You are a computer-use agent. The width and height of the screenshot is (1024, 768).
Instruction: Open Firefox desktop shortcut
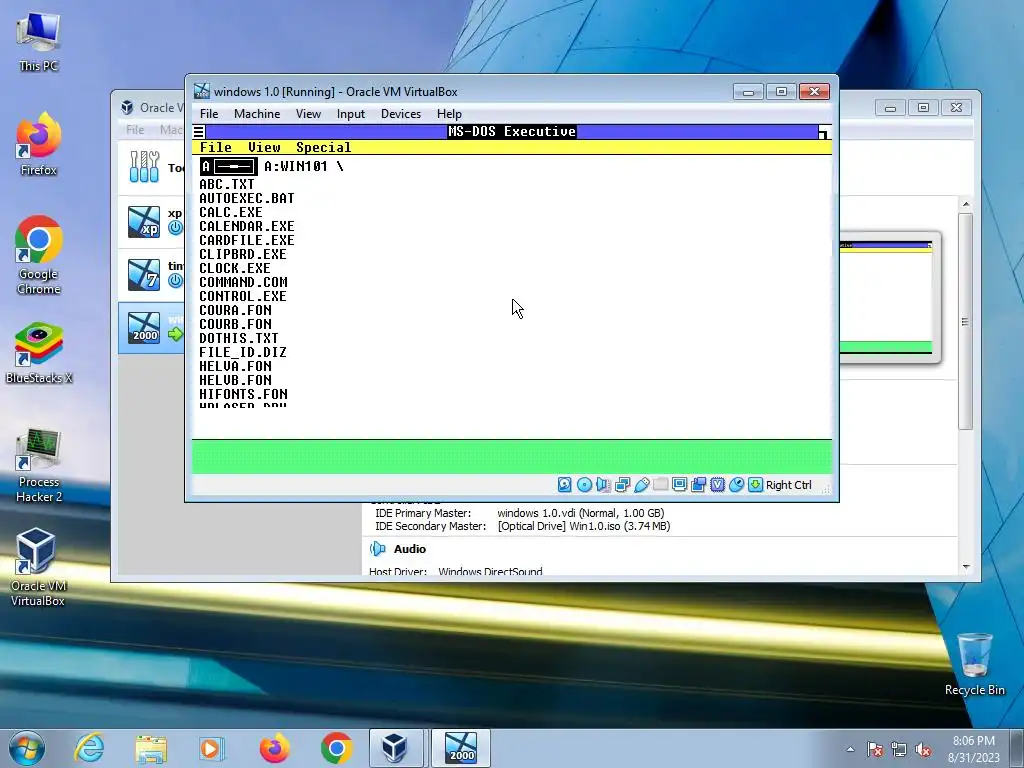coord(39,144)
